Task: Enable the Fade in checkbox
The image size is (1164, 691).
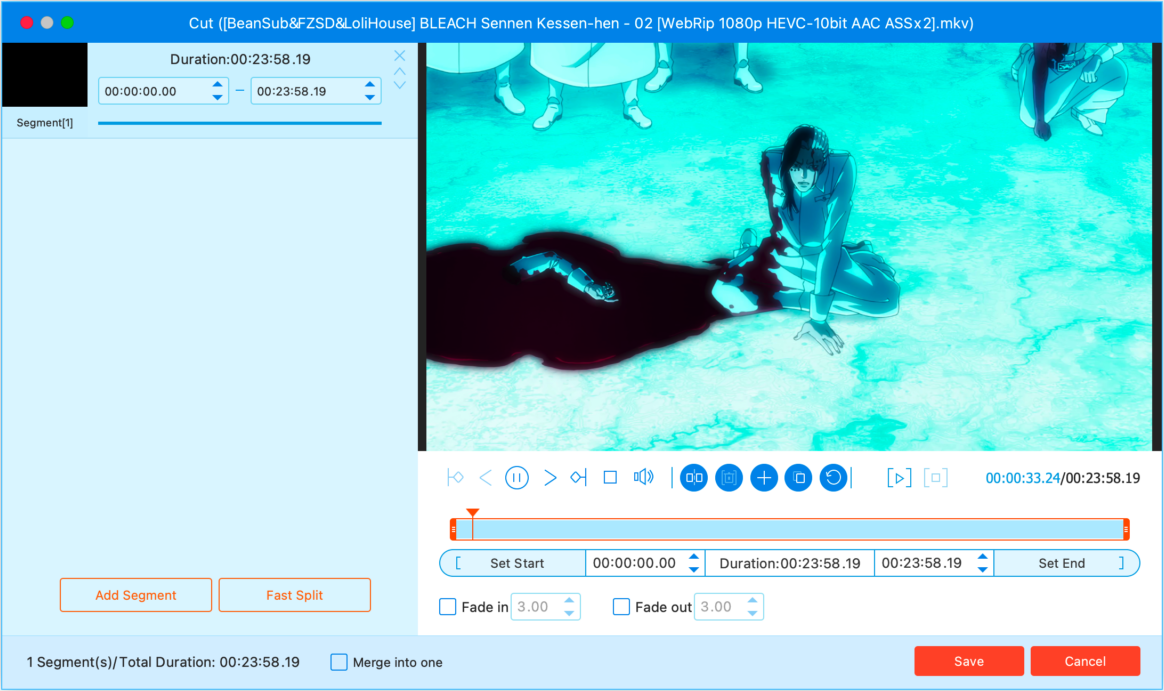Action: (x=448, y=606)
